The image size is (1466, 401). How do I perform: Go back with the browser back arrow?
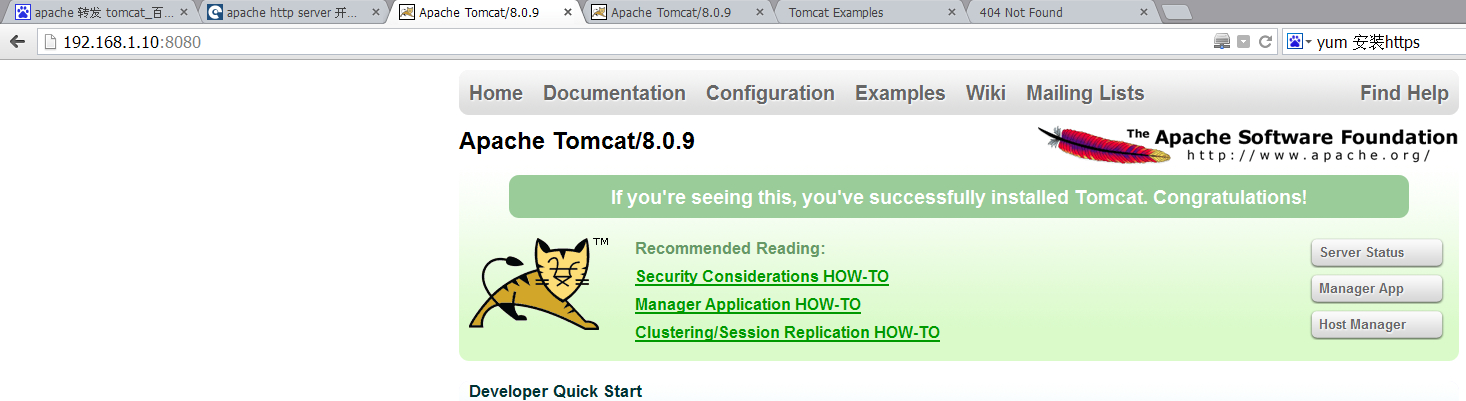click(16, 42)
